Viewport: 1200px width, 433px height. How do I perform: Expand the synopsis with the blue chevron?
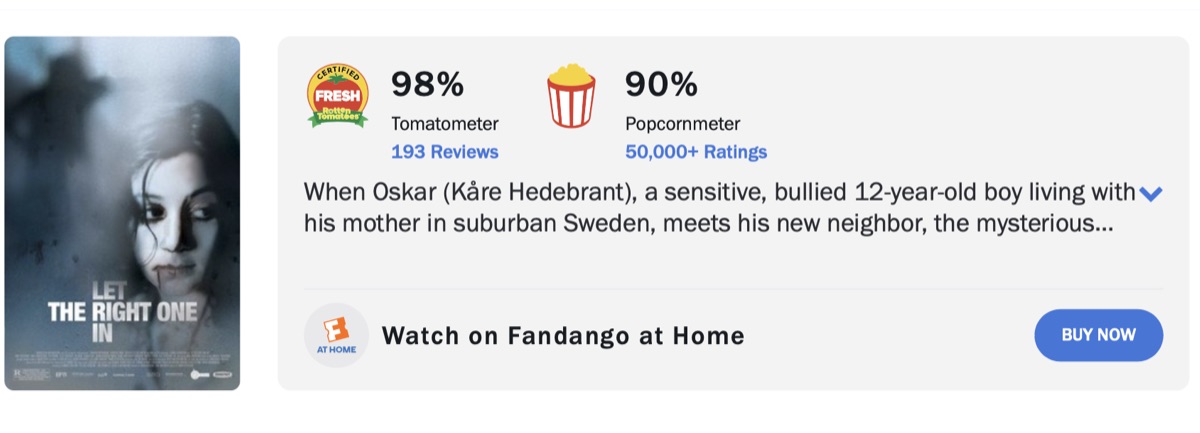click(1151, 194)
